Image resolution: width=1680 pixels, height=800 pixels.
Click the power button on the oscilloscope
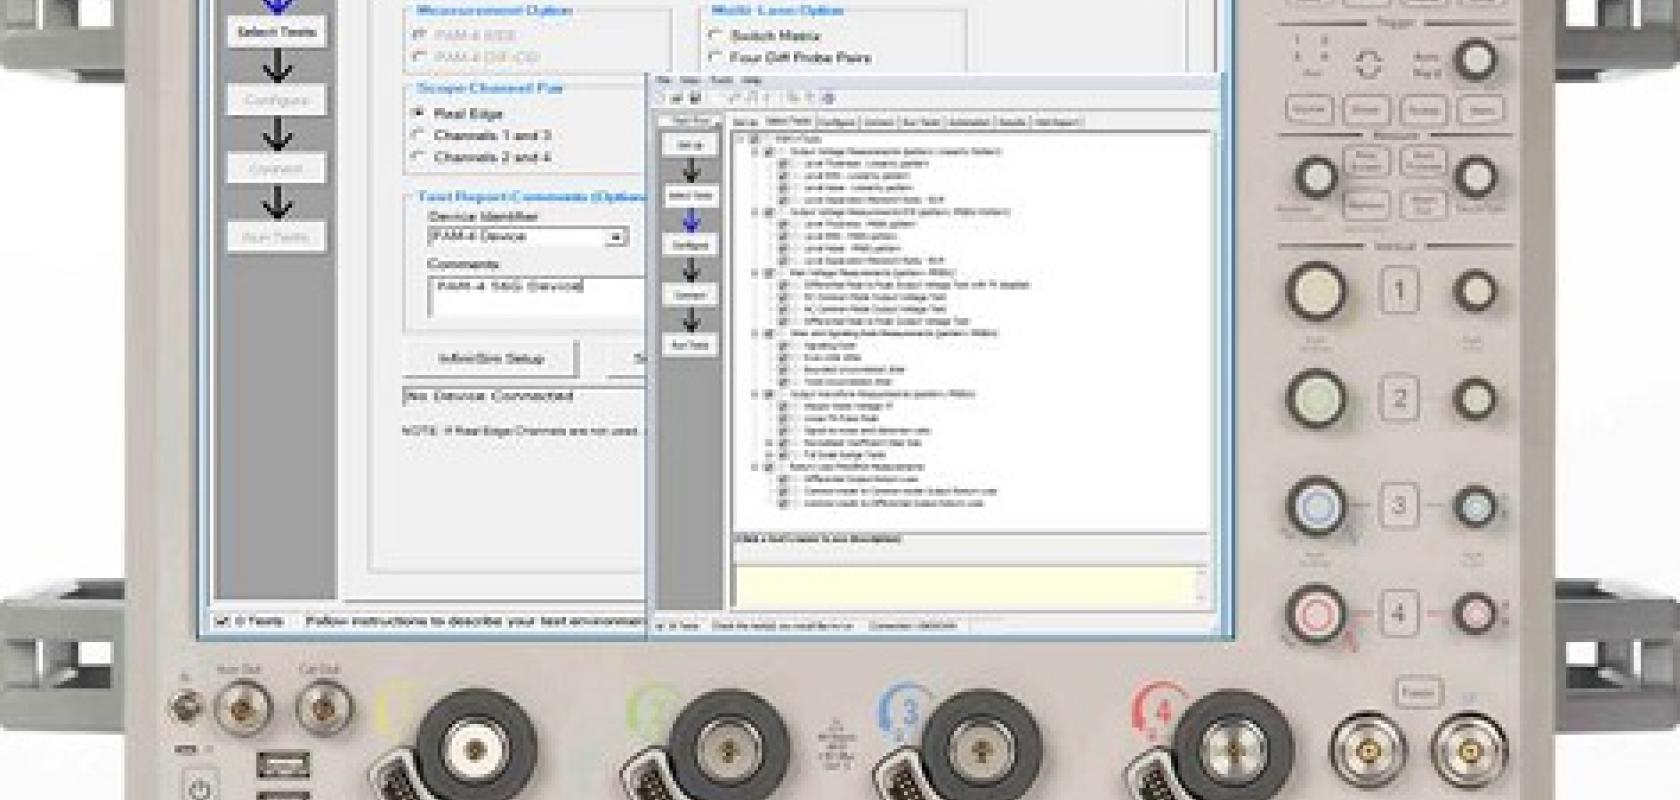tap(200, 788)
